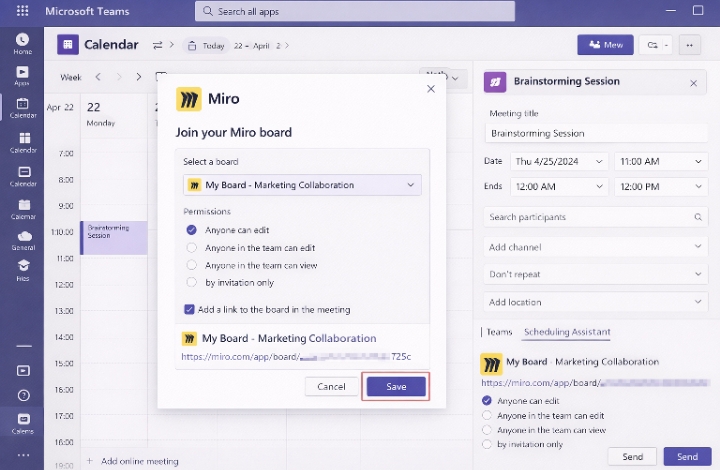Click the Cancel button in Miro dialog
Screen dimensions: 720x470
tap(331, 387)
